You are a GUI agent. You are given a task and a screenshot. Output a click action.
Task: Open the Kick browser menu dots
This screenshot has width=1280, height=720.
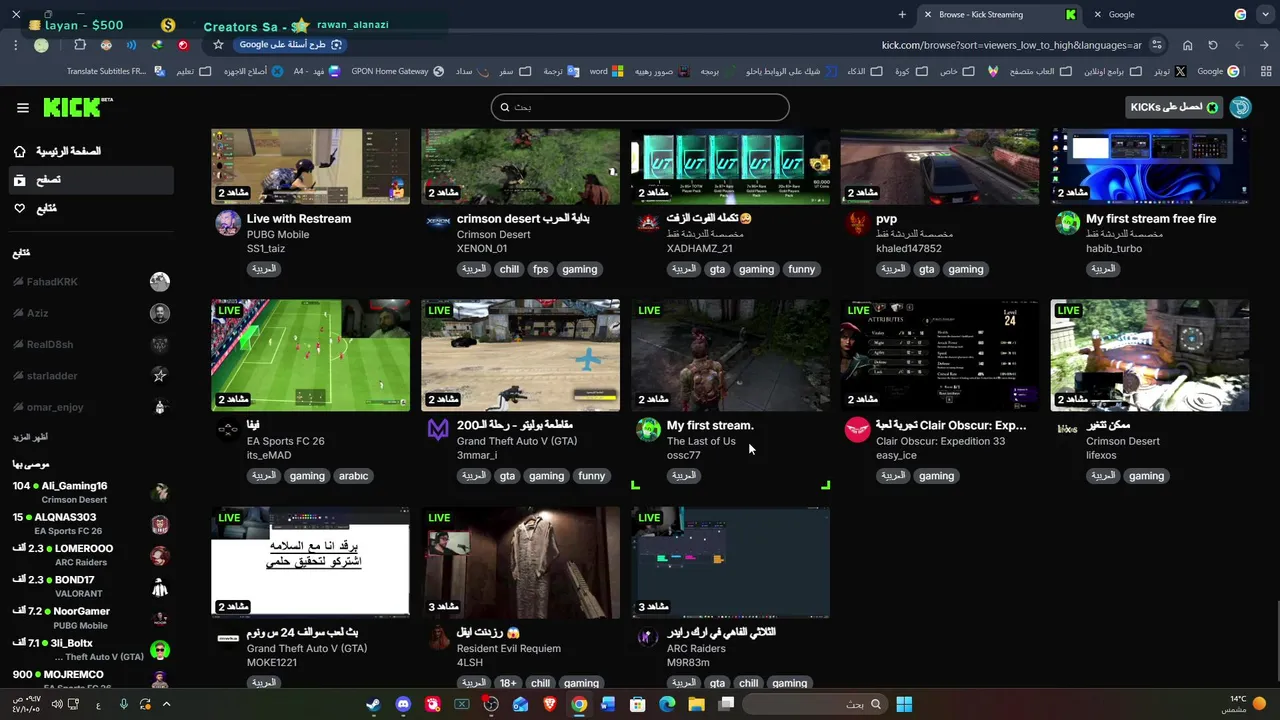click(x=16, y=45)
